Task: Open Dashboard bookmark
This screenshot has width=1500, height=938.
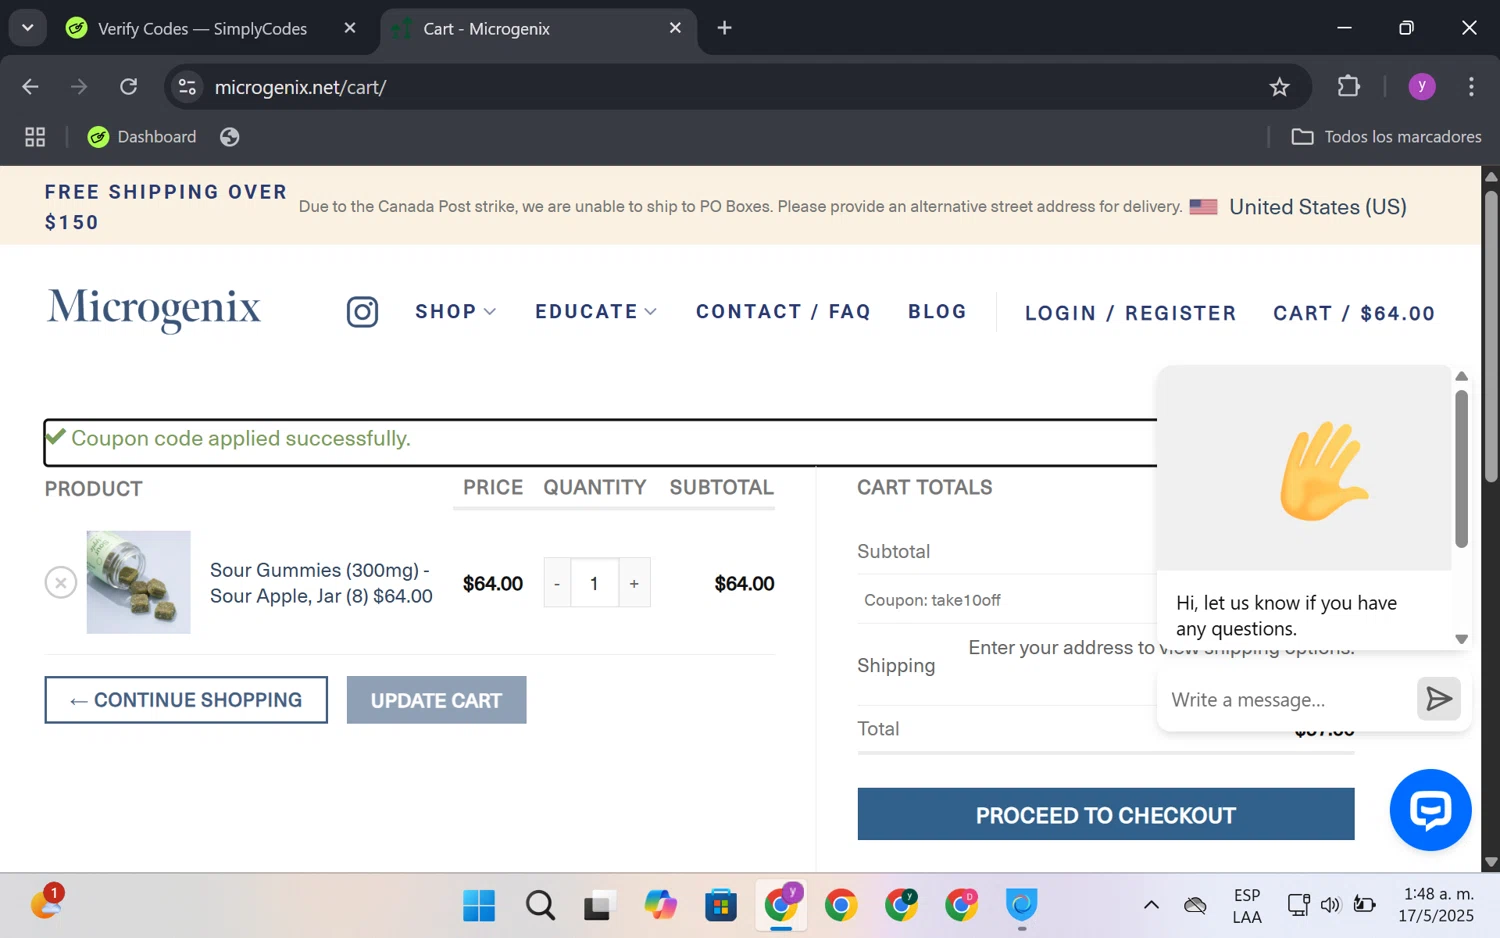Action: (141, 137)
